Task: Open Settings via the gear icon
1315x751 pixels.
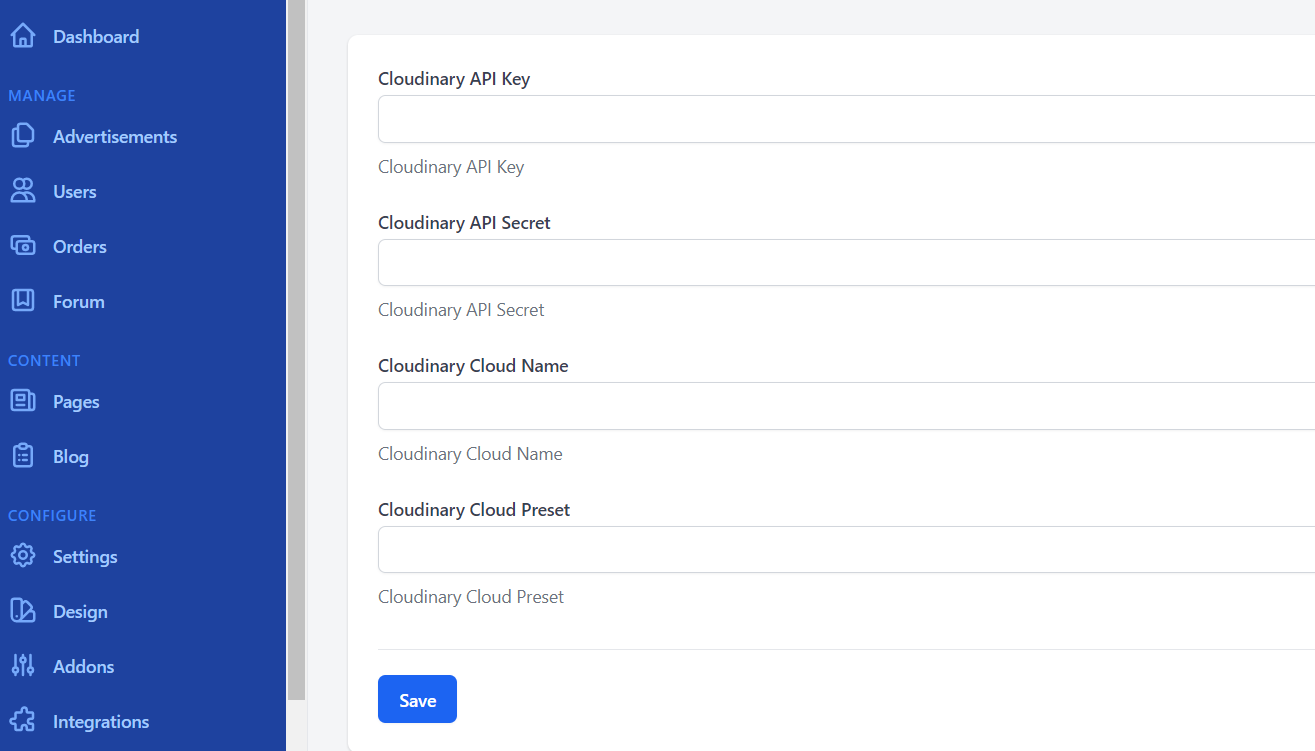Action: (22, 556)
